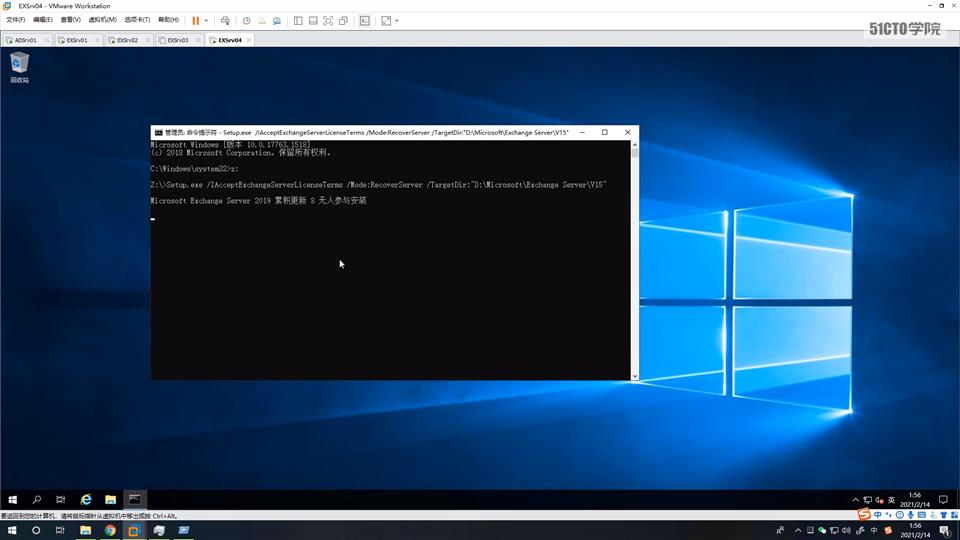This screenshot has width=960, height=540.
Task: Enter full screen mode via VMware toolbar icon
Action: coord(328,20)
